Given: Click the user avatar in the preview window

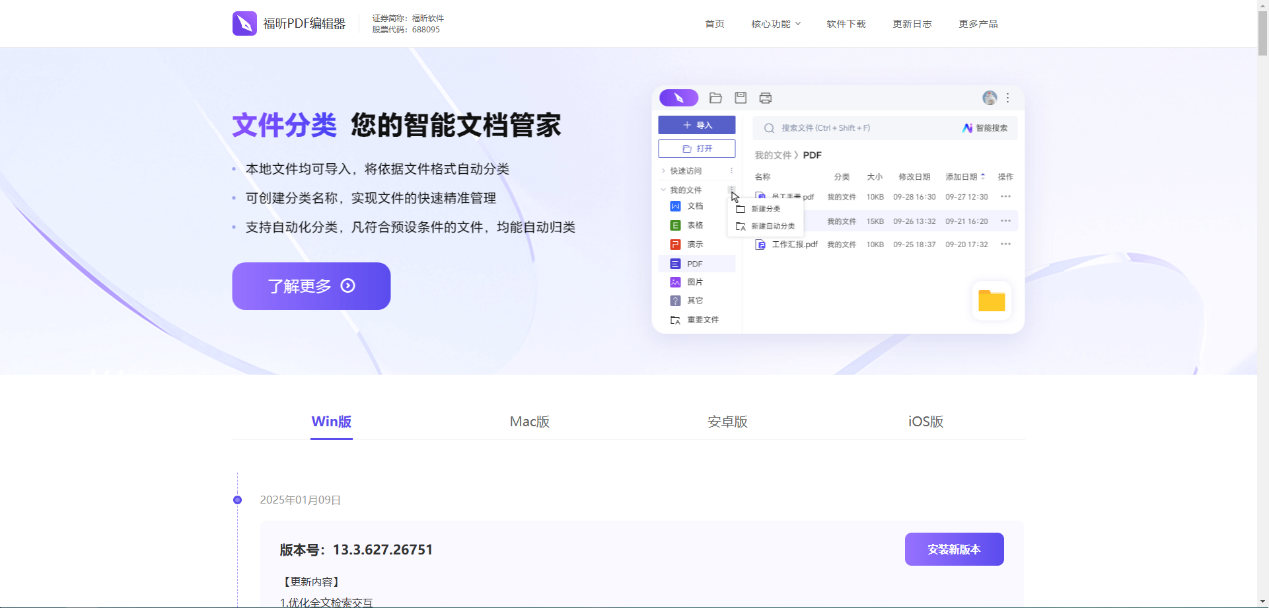Looking at the screenshot, I should (x=989, y=98).
